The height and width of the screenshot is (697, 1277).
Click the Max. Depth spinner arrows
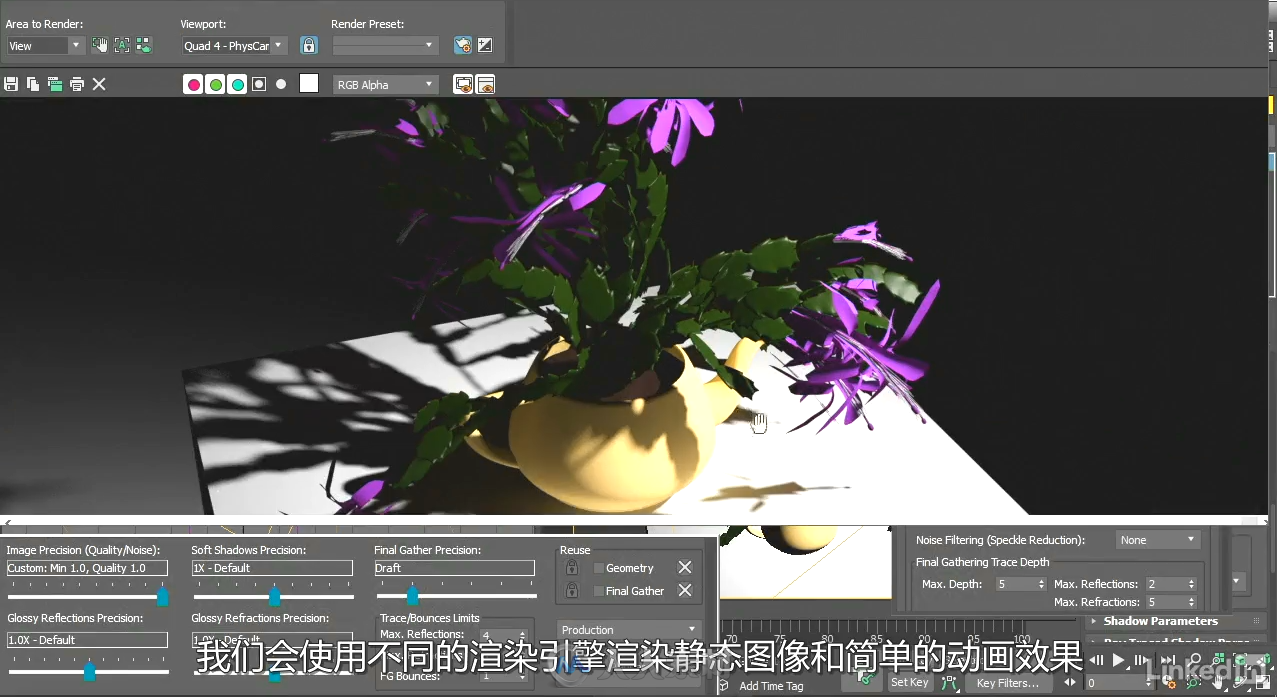pyautogui.click(x=1041, y=584)
